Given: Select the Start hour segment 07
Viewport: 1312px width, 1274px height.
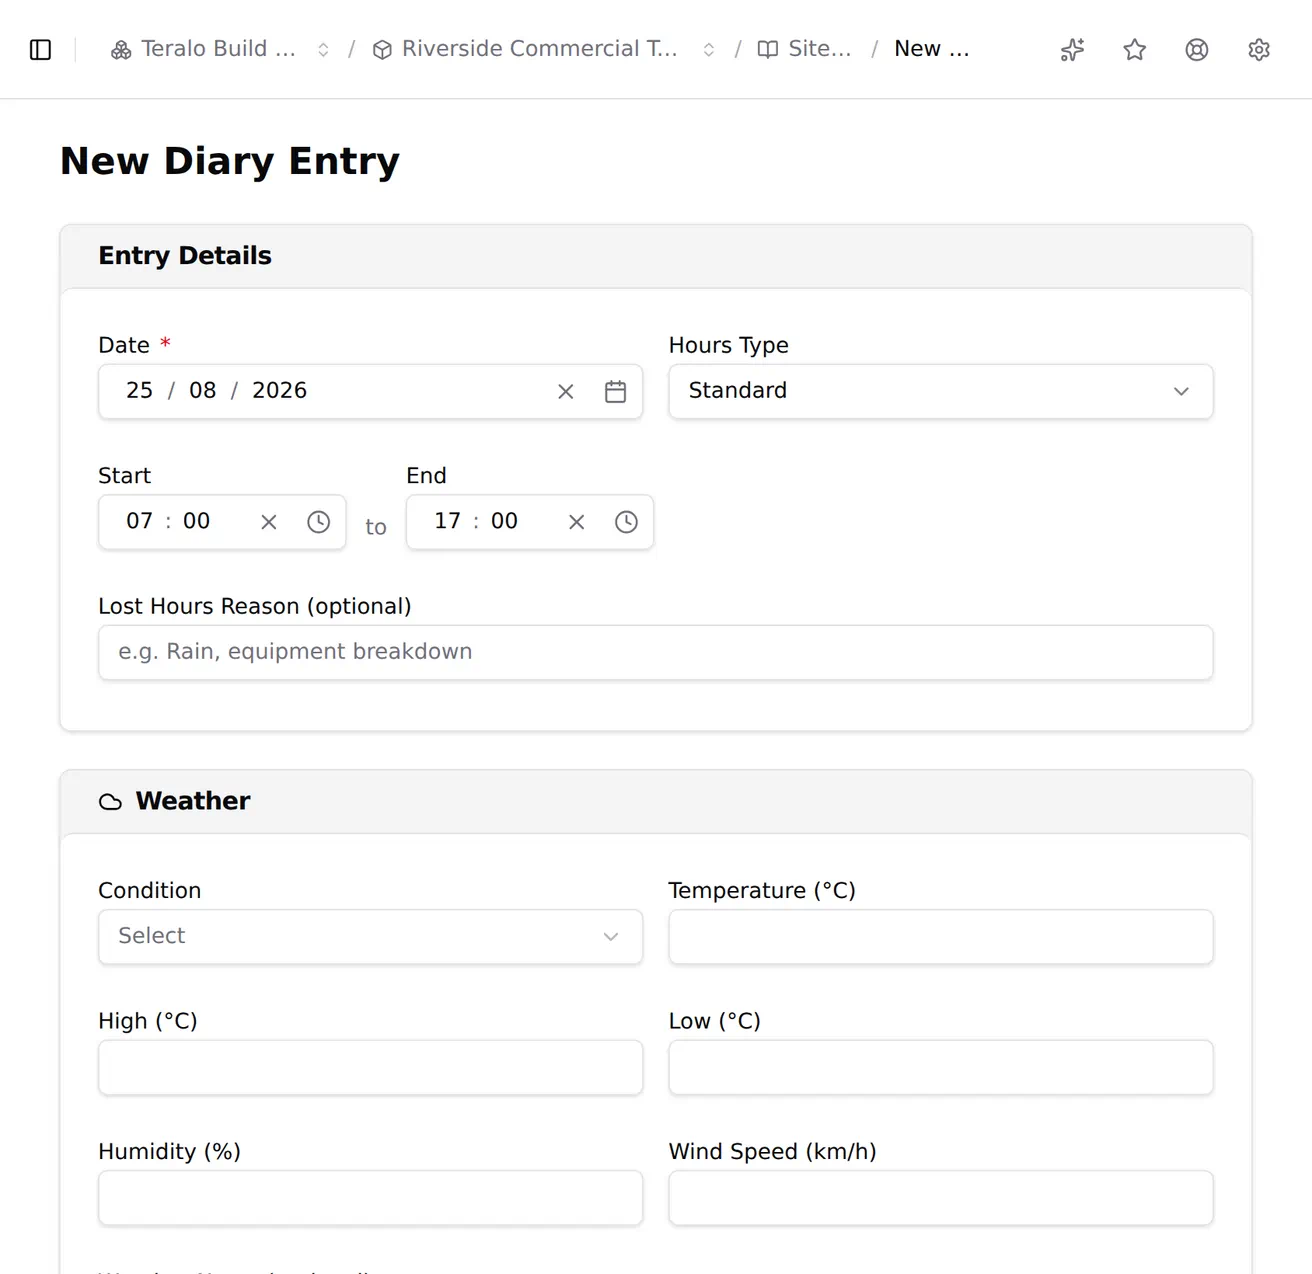Looking at the screenshot, I should pyautogui.click(x=139, y=521).
